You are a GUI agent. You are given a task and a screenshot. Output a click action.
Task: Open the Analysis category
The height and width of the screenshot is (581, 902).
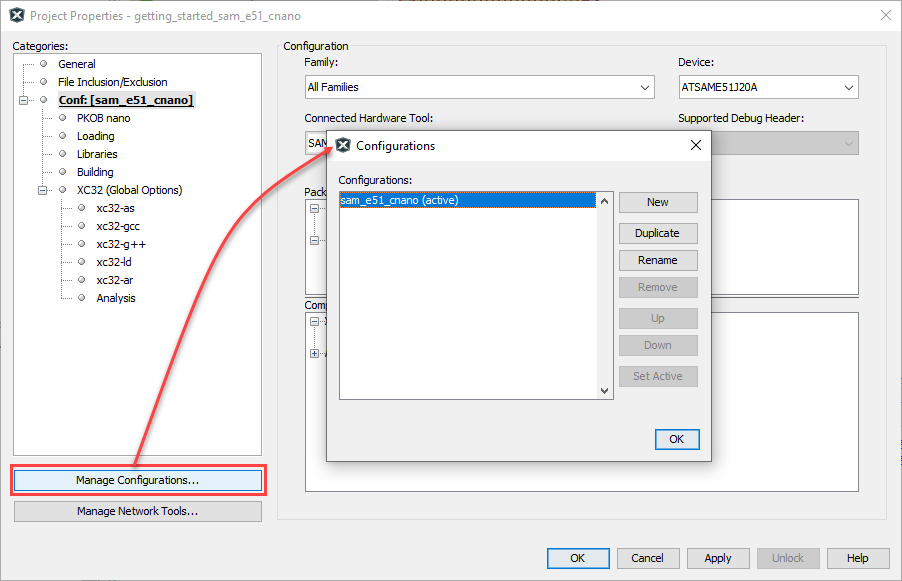coord(116,298)
